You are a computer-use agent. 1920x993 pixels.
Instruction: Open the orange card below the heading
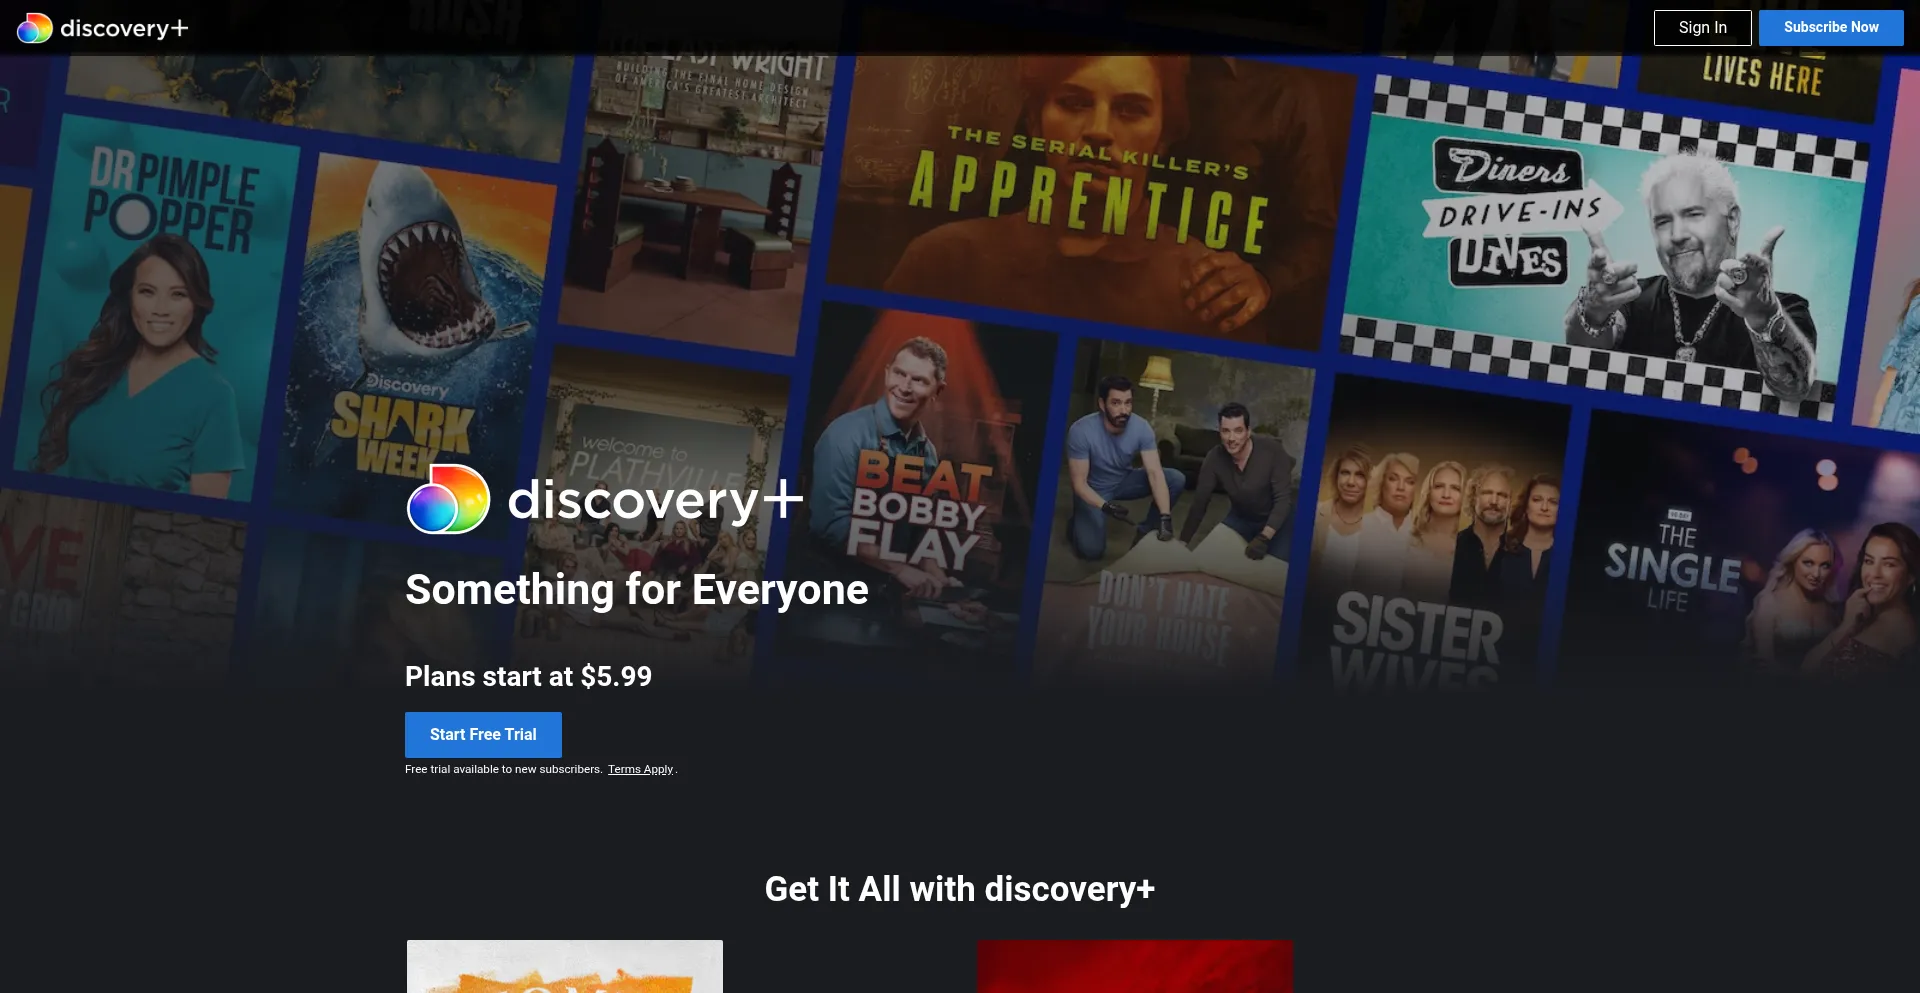click(564, 966)
